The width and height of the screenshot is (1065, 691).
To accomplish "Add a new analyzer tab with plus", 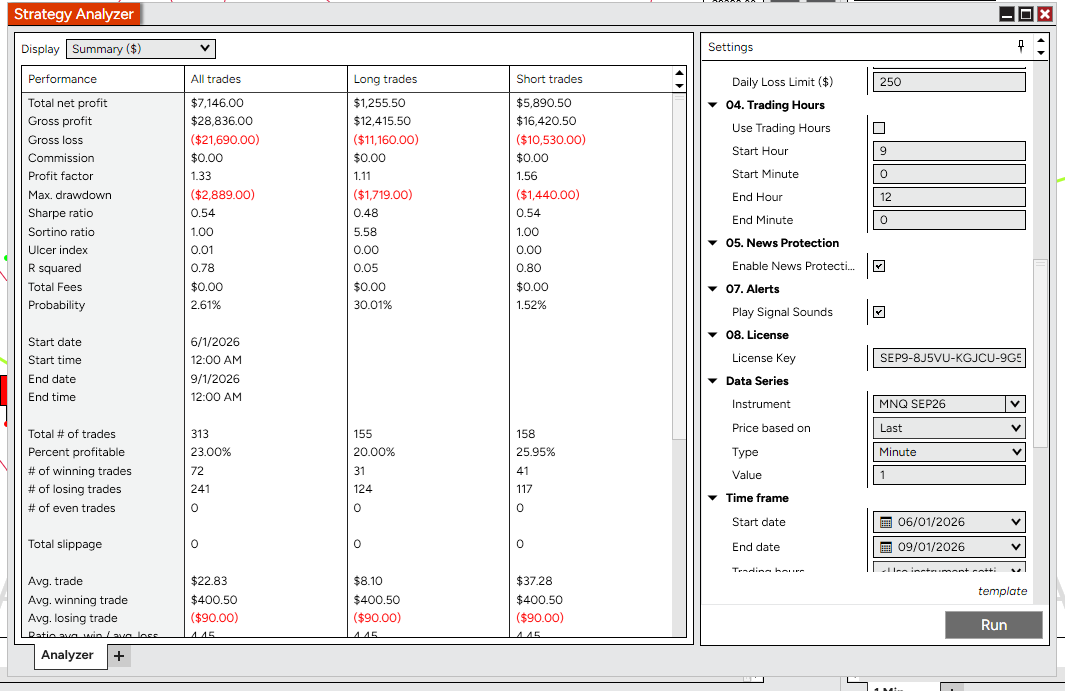I will (119, 656).
